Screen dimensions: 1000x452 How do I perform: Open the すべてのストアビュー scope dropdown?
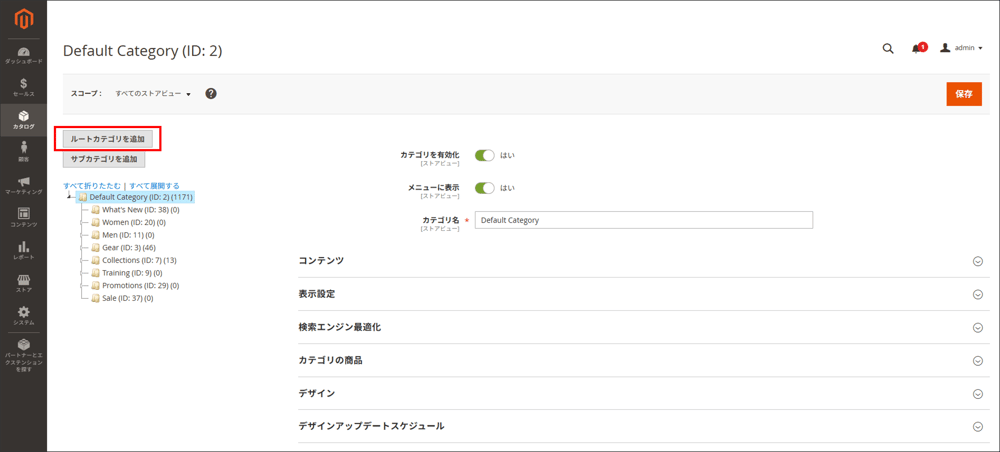(152, 94)
